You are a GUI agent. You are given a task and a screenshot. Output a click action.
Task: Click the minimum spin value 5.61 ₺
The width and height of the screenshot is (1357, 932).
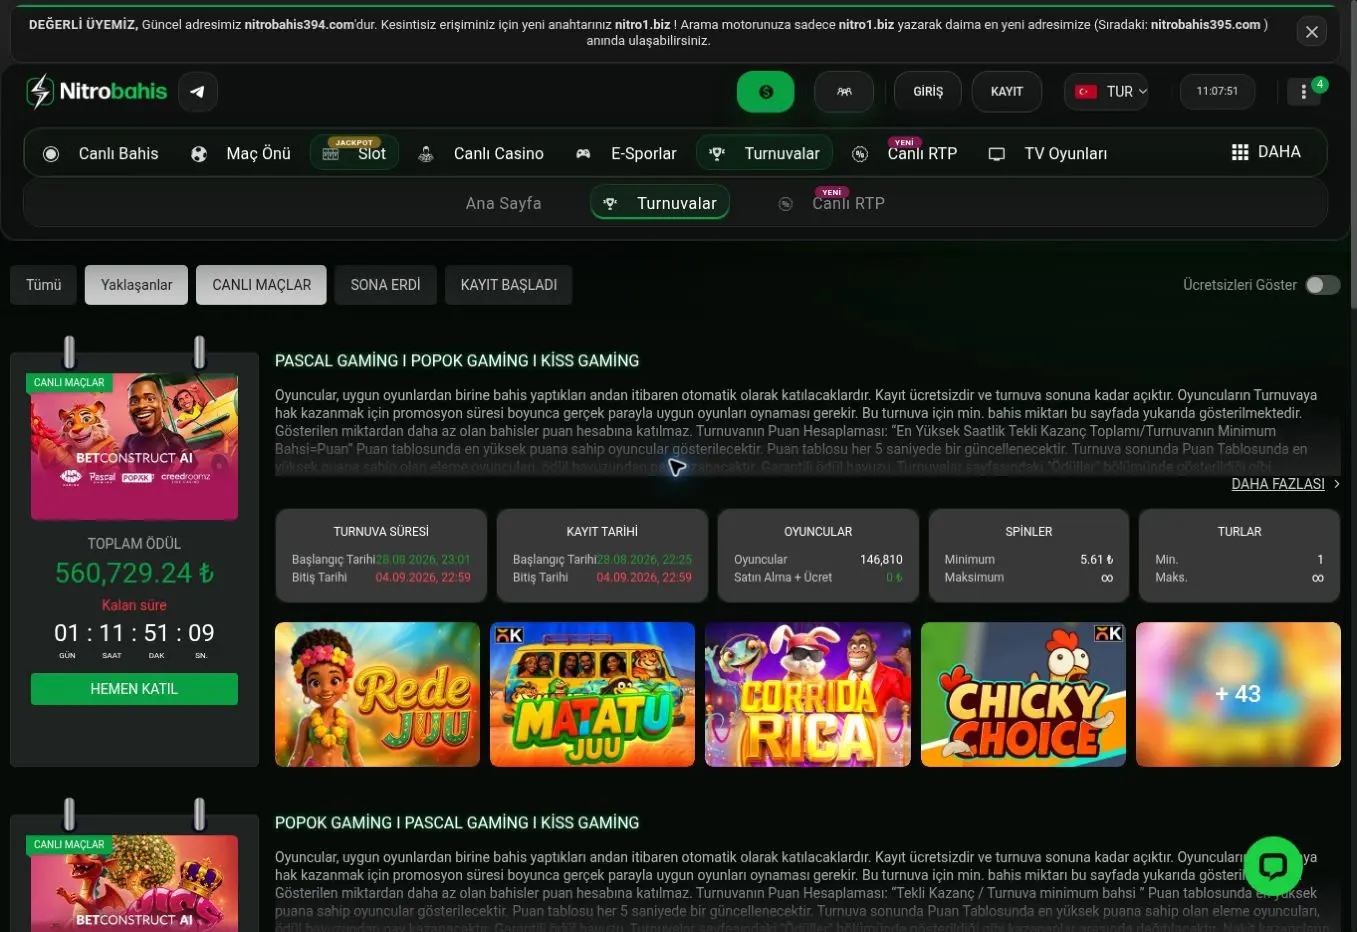point(1097,560)
